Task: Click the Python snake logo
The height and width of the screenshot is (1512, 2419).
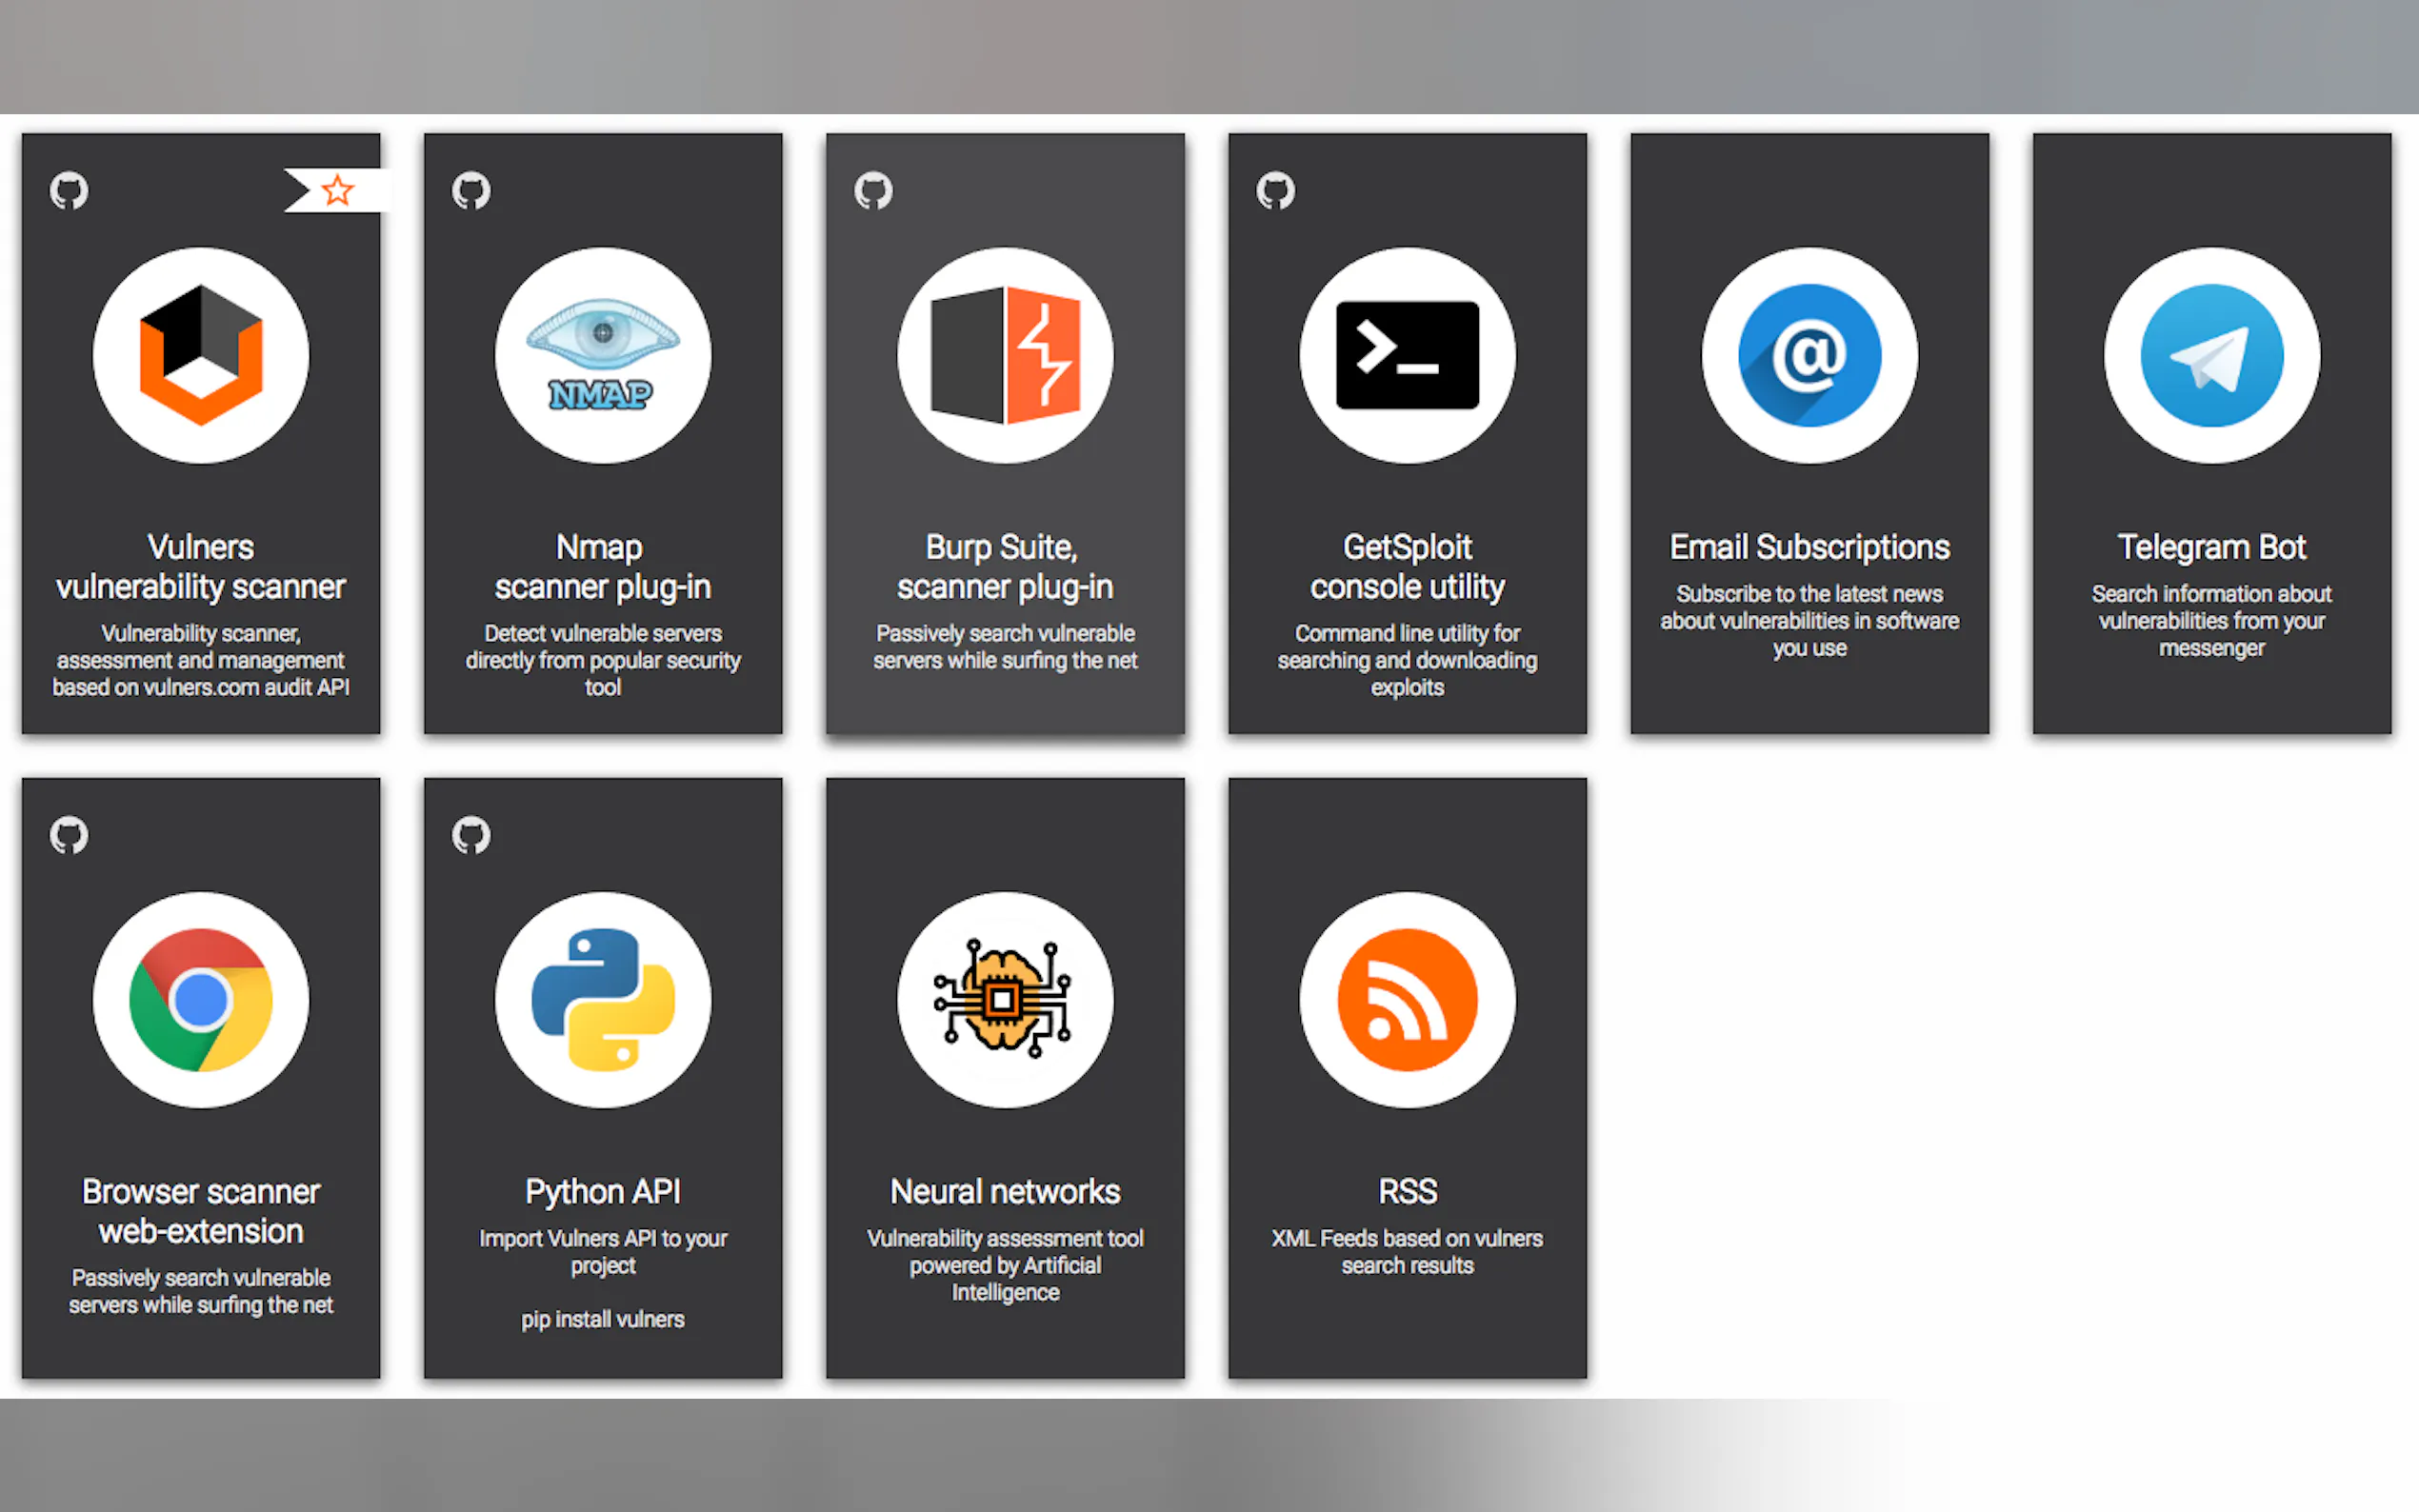Action: click(603, 1000)
